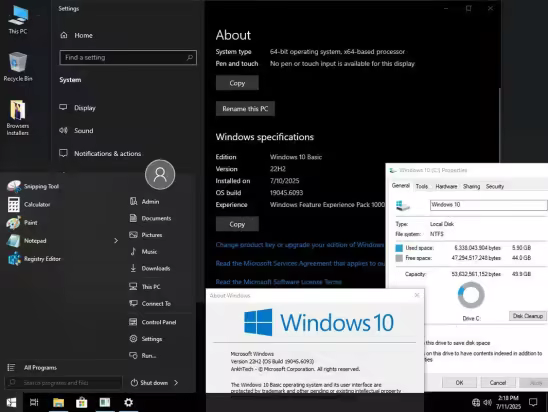Viewport: 548px width, 412px height.
Task: Launch Registry Editor from Start menu
Action: point(34,259)
